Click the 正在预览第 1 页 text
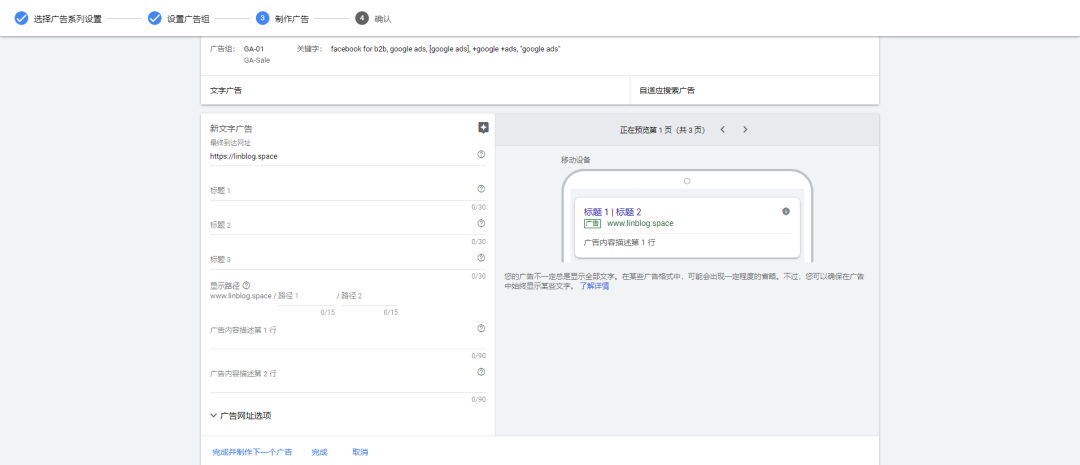This screenshot has height=465, width=1080. 662,130
